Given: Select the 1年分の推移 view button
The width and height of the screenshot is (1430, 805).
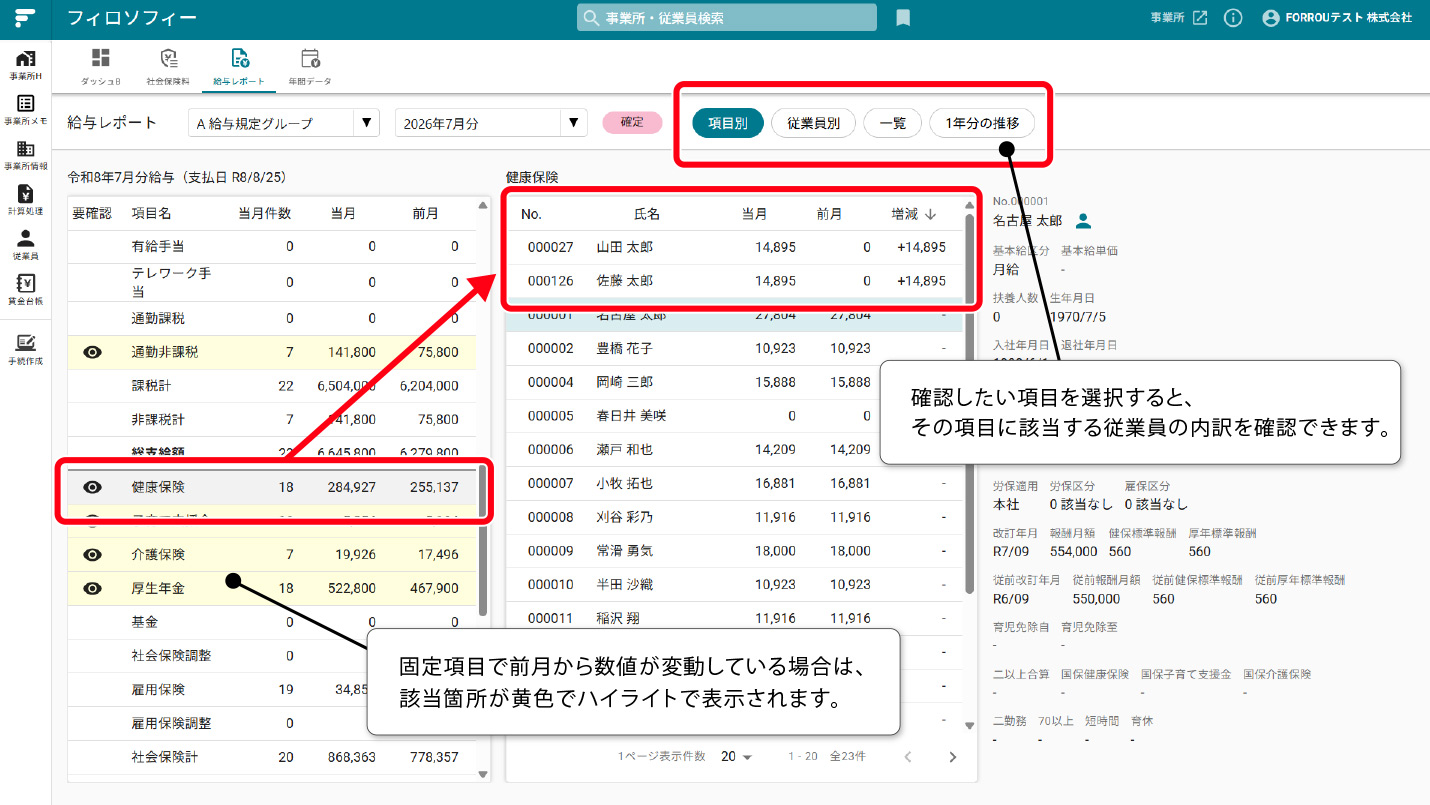Looking at the screenshot, I should [x=982, y=123].
